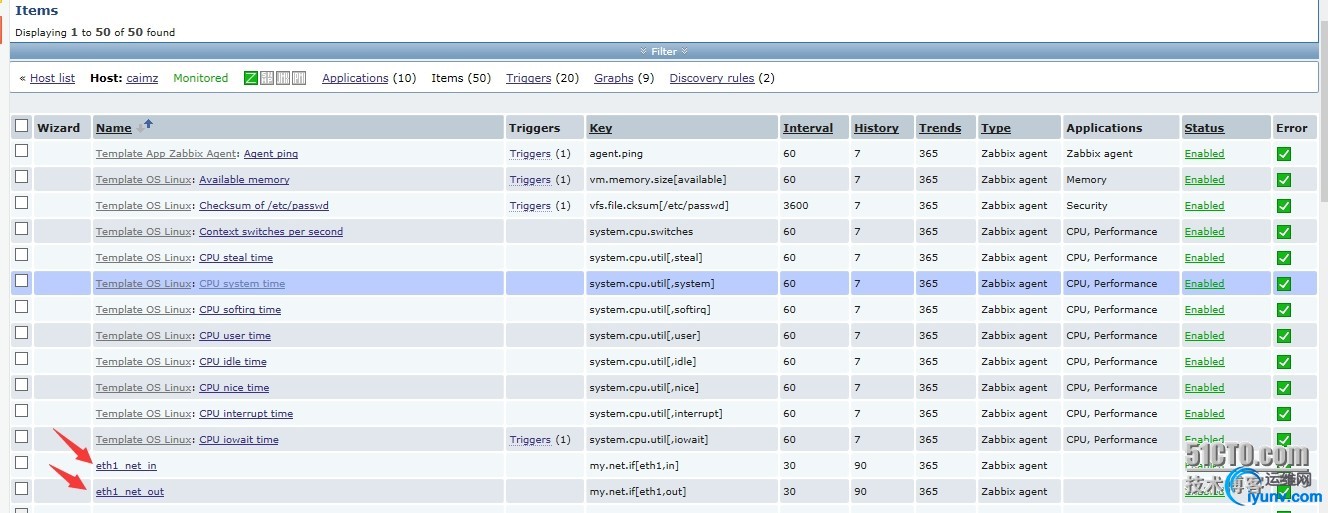Click the SNMP availability icon
1328x513 pixels.
(267, 78)
